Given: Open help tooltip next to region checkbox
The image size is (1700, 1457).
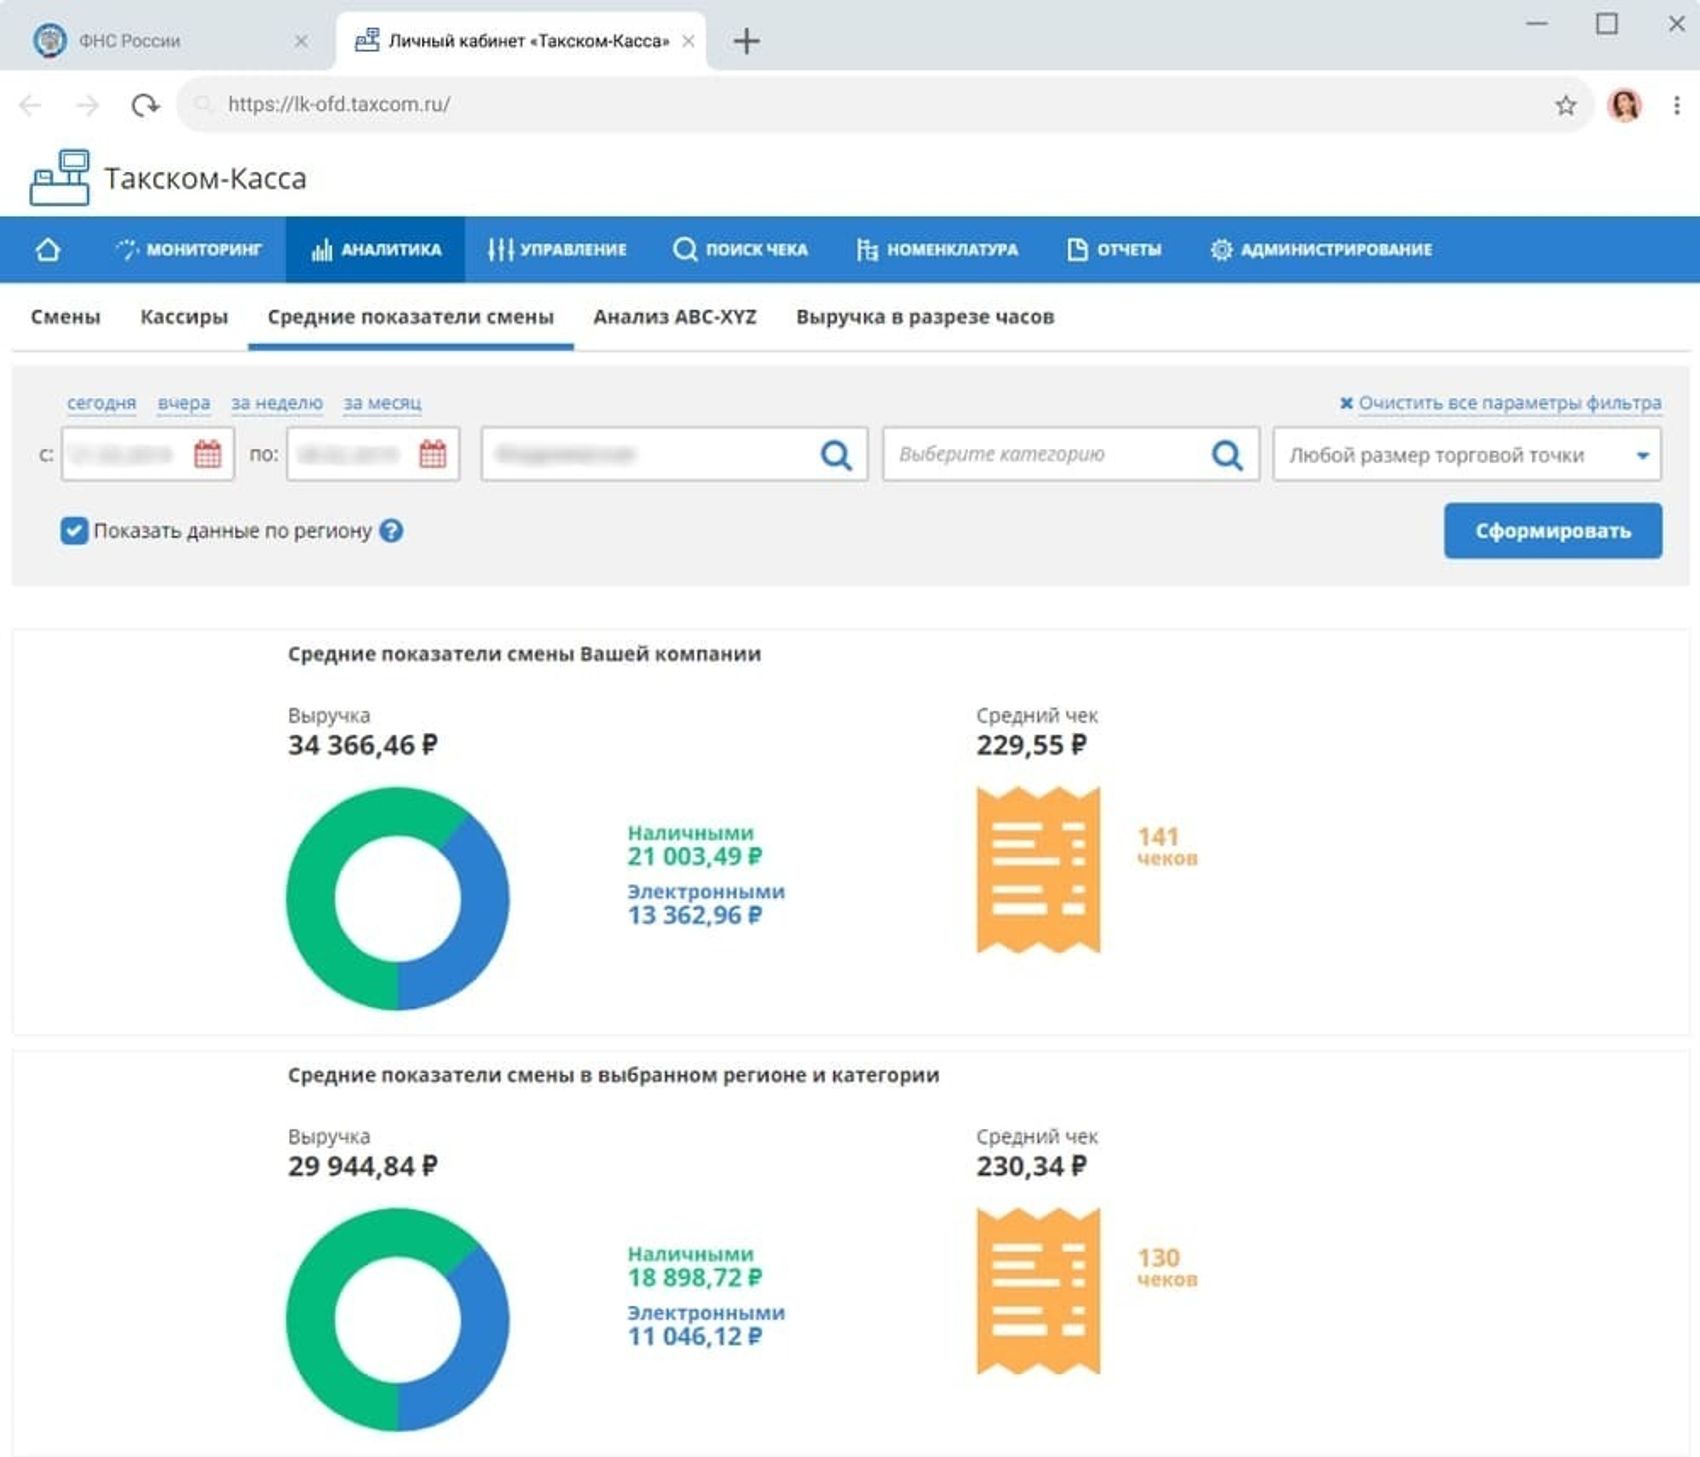Looking at the screenshot, I should pos(392,531).
